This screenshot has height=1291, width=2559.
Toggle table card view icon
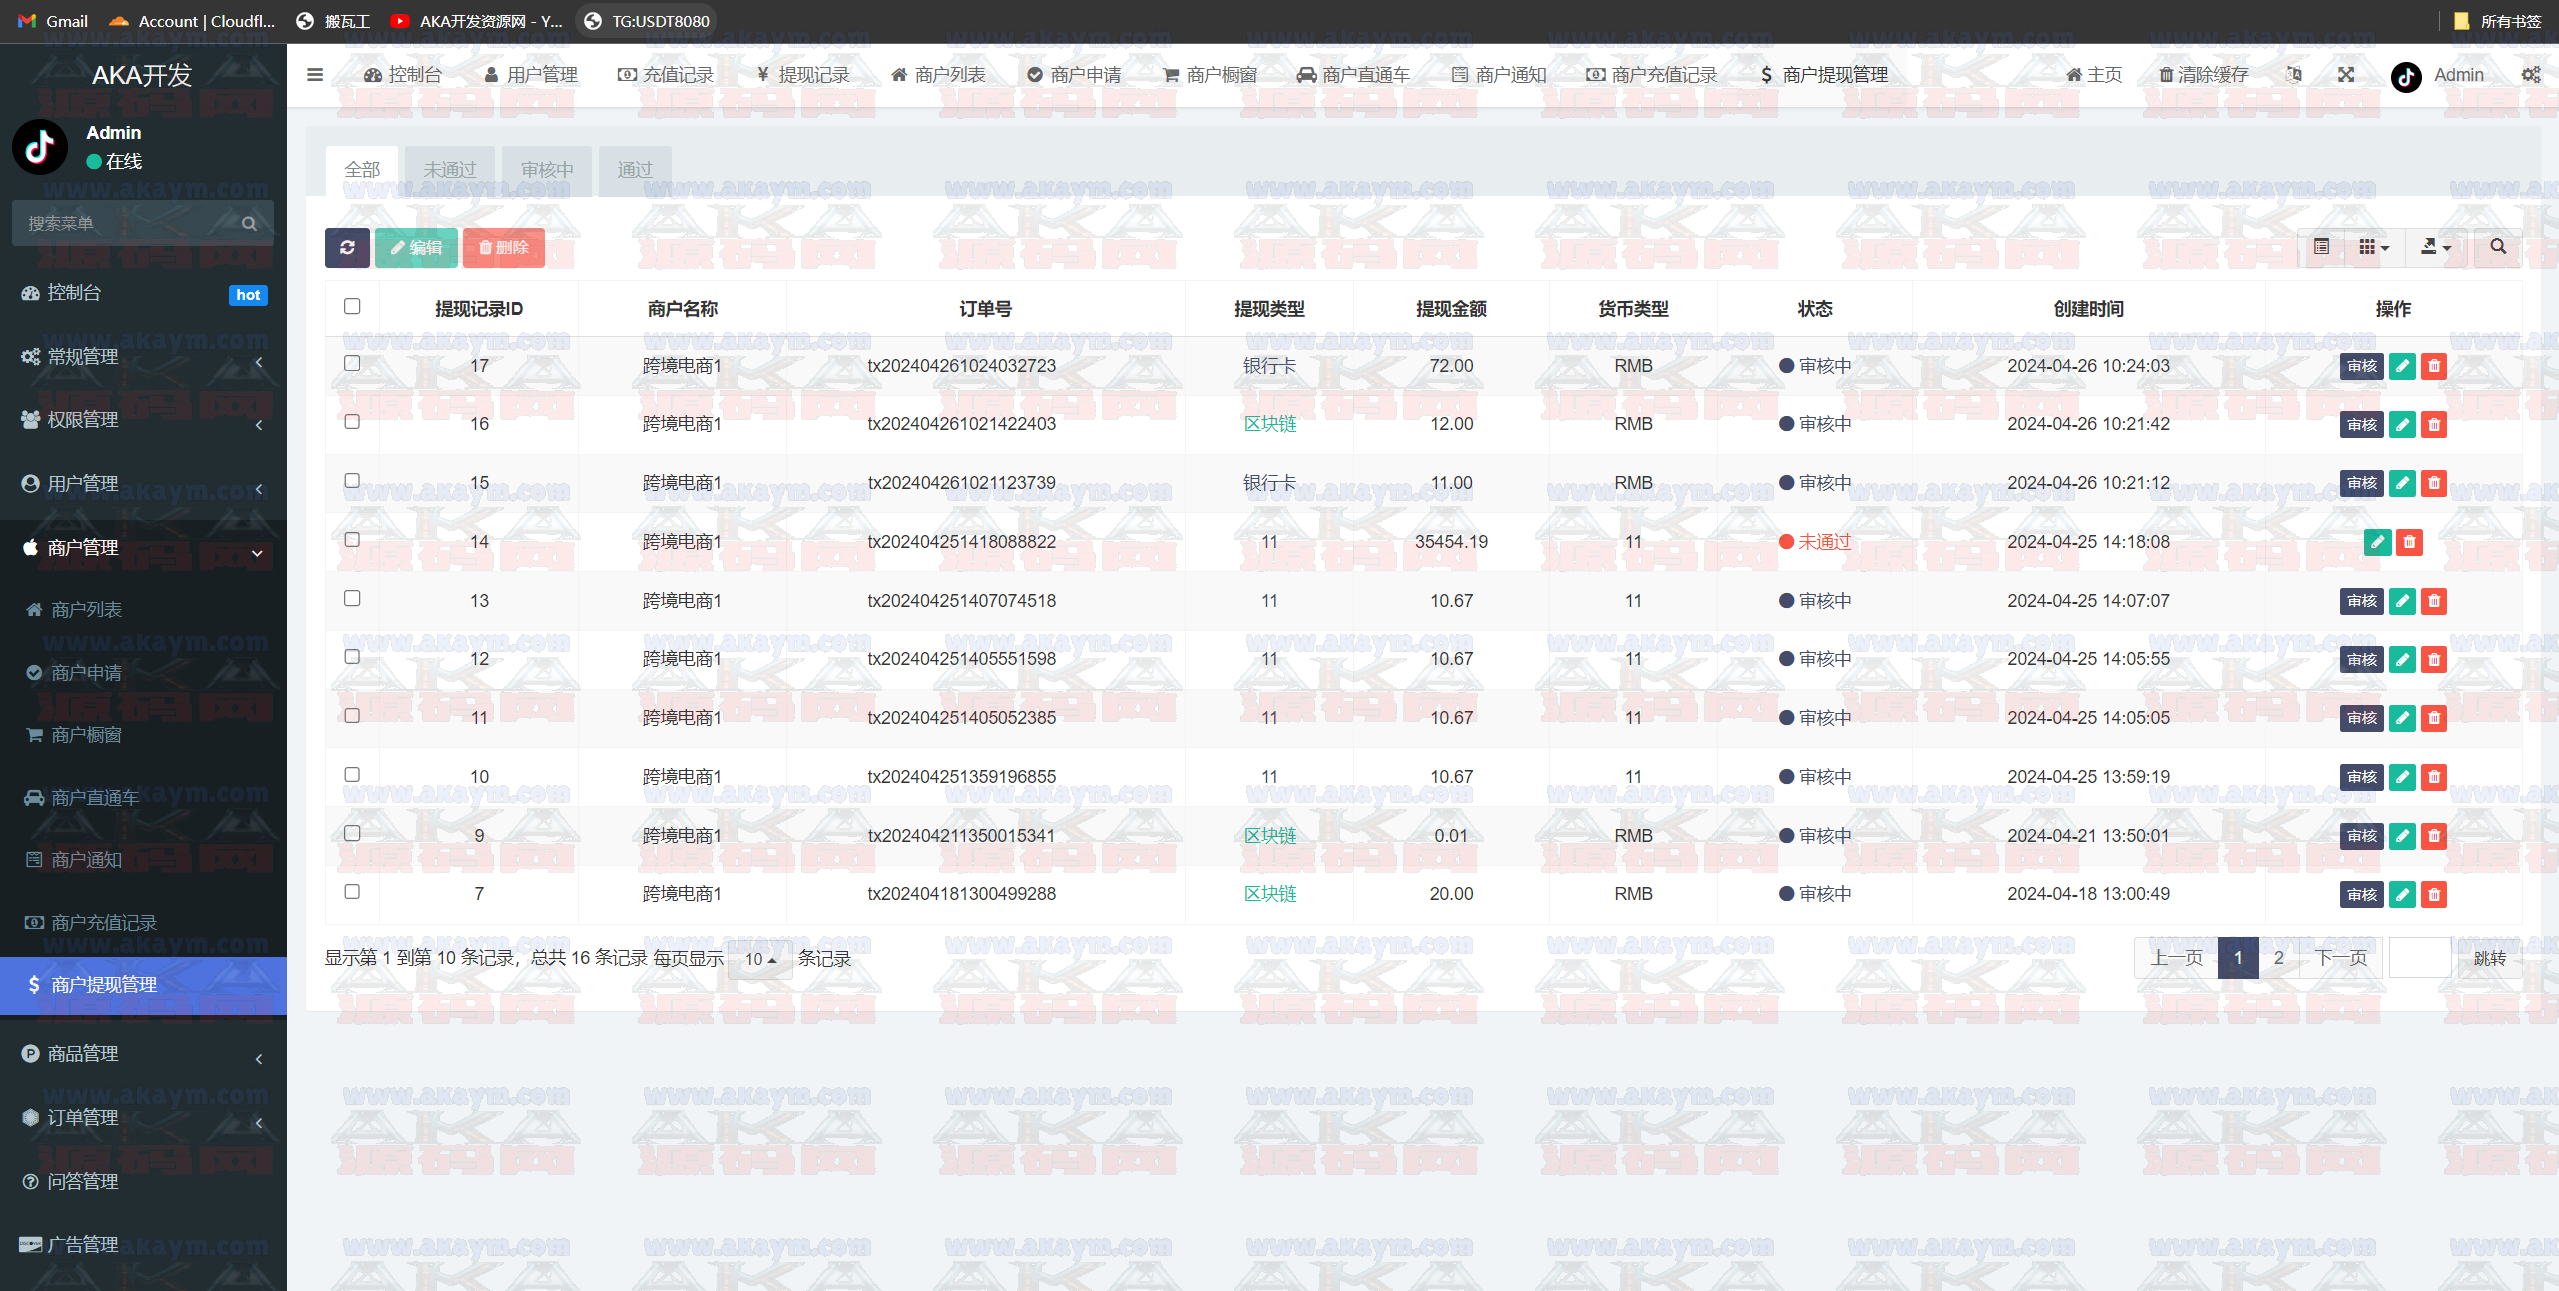pyautogui.click(x=2321, y=247)
